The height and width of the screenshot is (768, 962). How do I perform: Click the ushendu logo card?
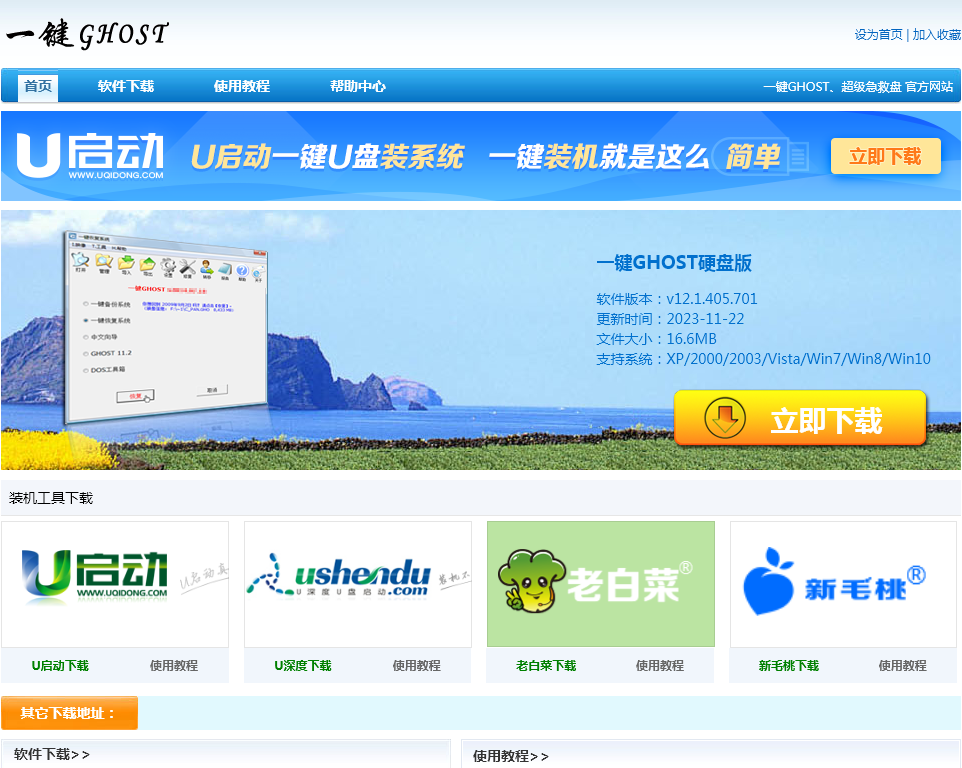point(358,584)
